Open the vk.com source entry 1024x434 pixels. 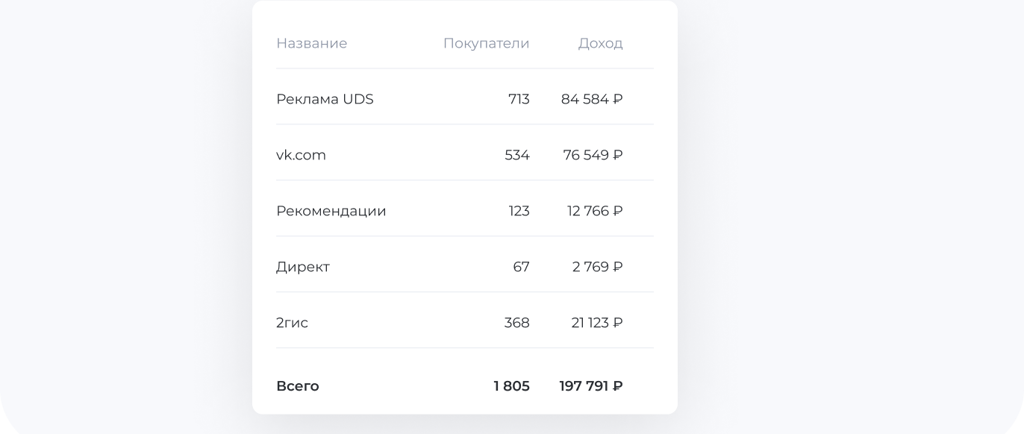tap(301, 155)
